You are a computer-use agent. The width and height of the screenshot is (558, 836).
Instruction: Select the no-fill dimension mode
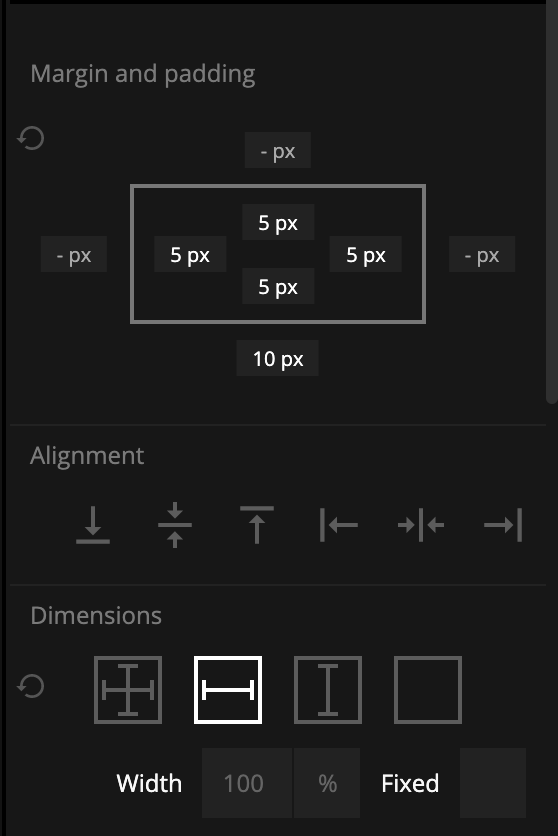(x=428, y=690)
